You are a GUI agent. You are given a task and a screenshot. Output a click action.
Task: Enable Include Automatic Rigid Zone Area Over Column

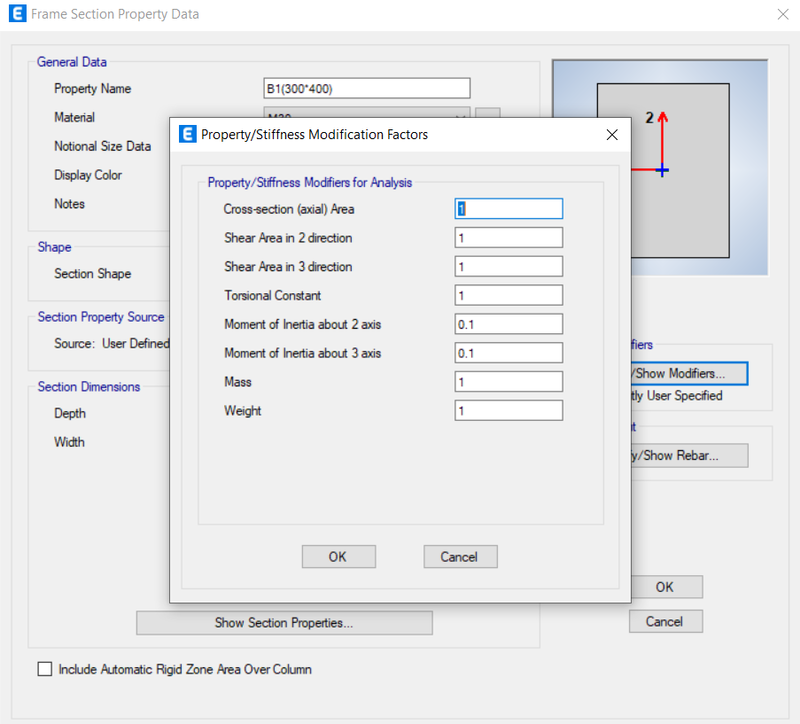point(45,669)
